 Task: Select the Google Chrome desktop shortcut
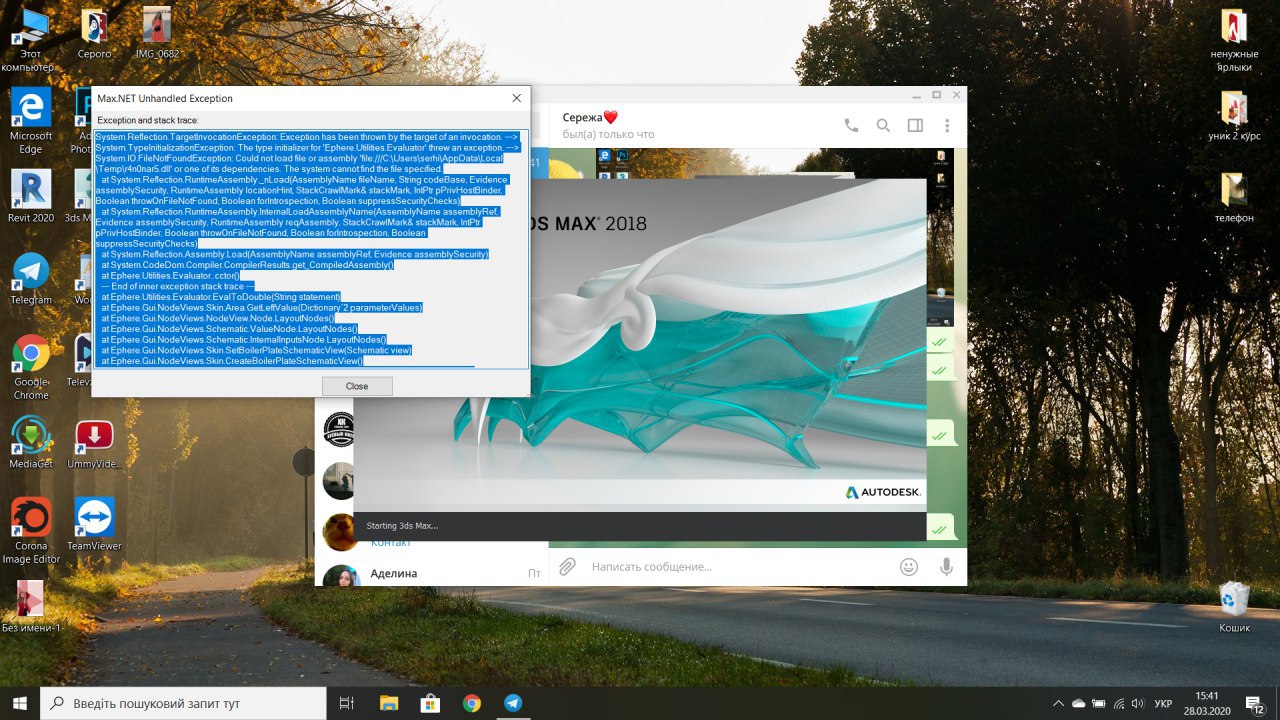(x=31, y=367)
